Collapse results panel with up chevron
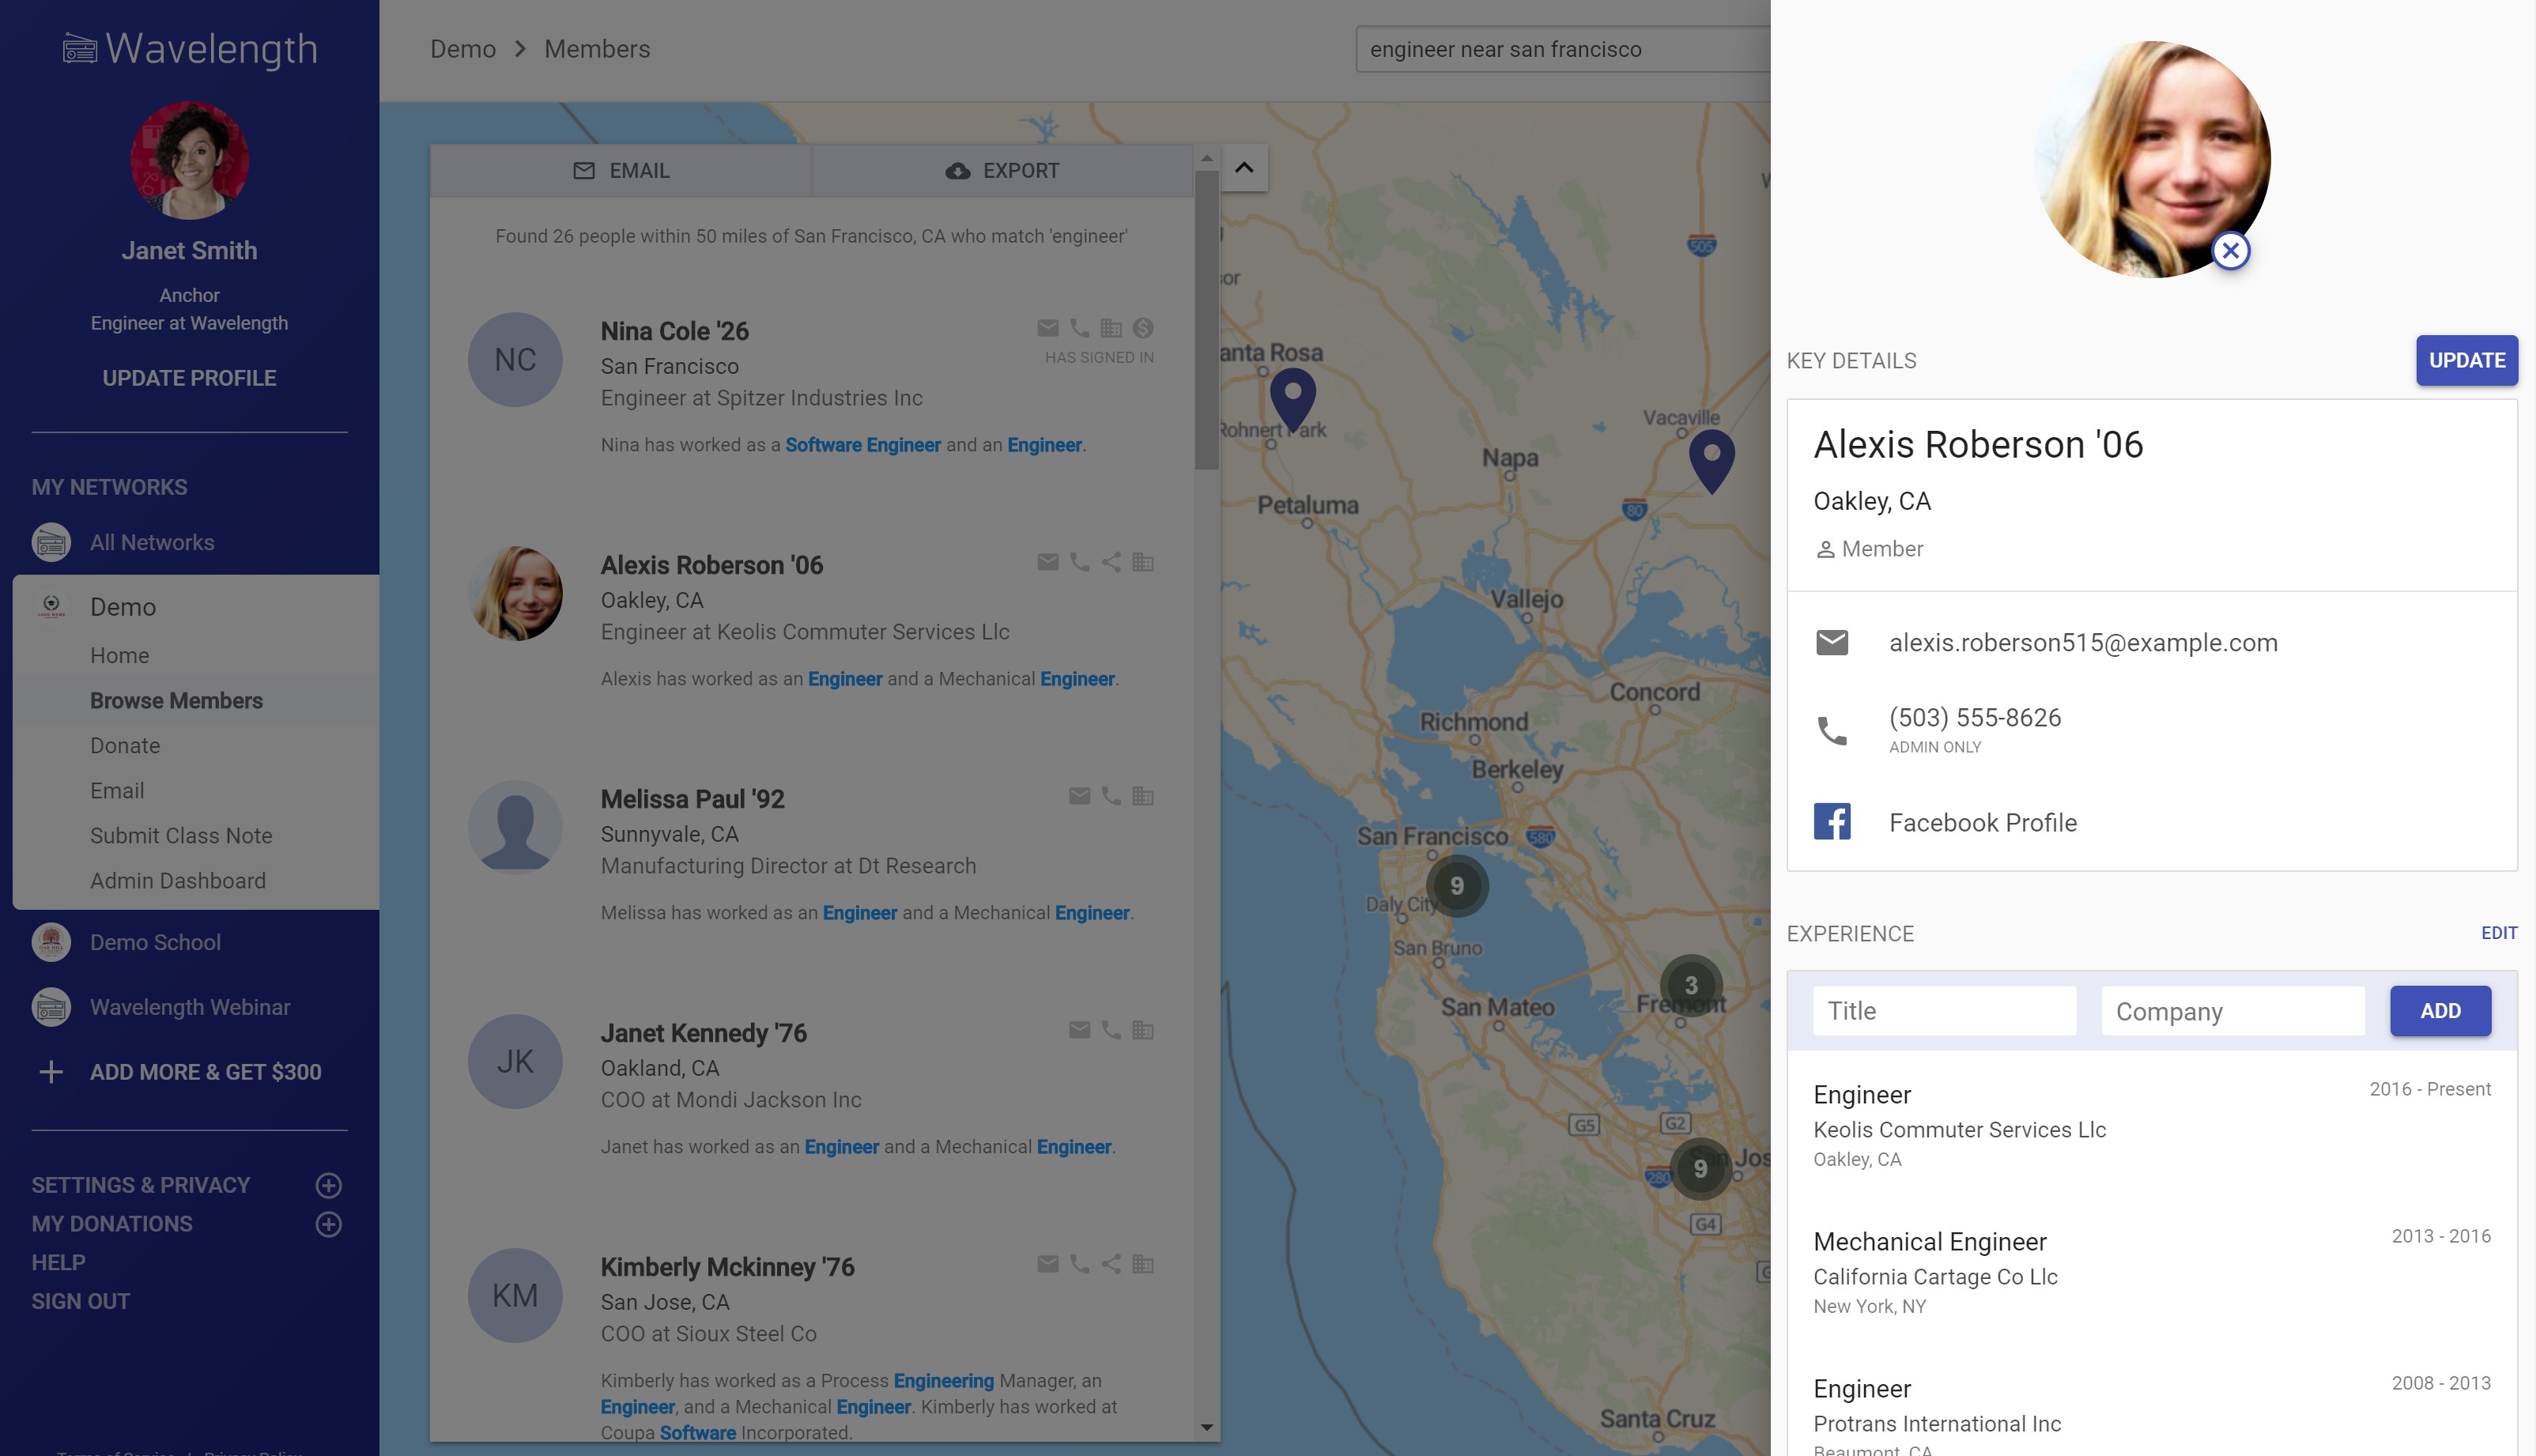This screenshot has height=1456, width=2536. click(x=1244, y=168)
